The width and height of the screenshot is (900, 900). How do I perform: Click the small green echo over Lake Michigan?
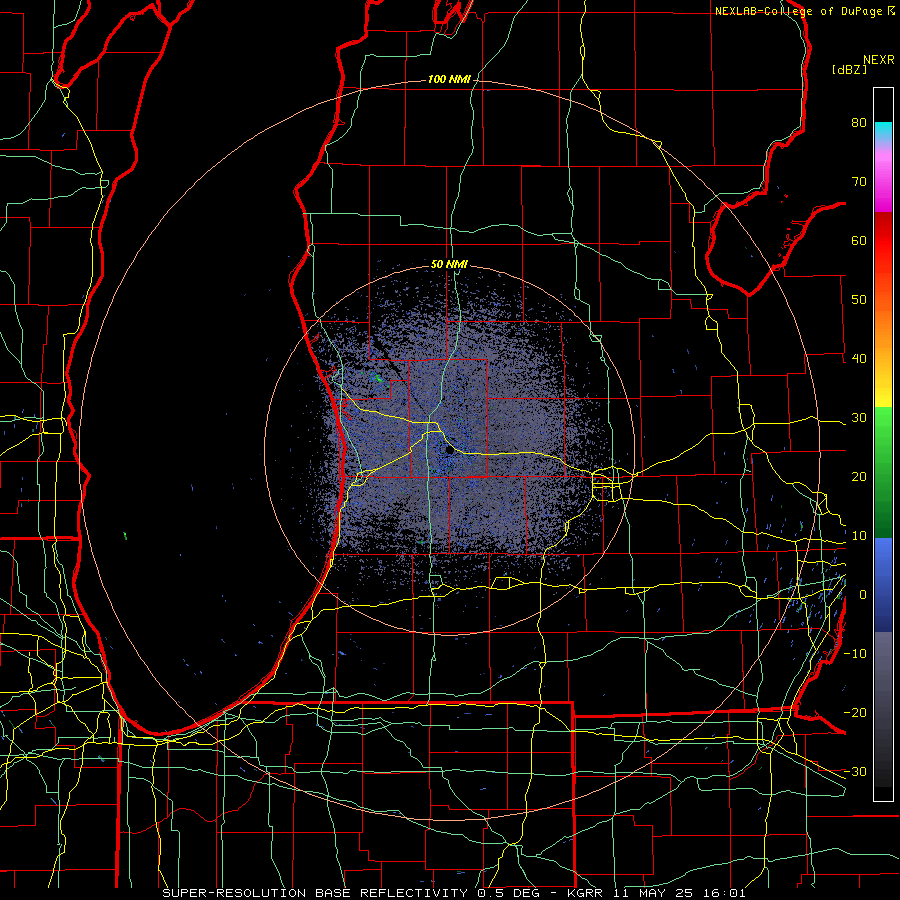126,536
